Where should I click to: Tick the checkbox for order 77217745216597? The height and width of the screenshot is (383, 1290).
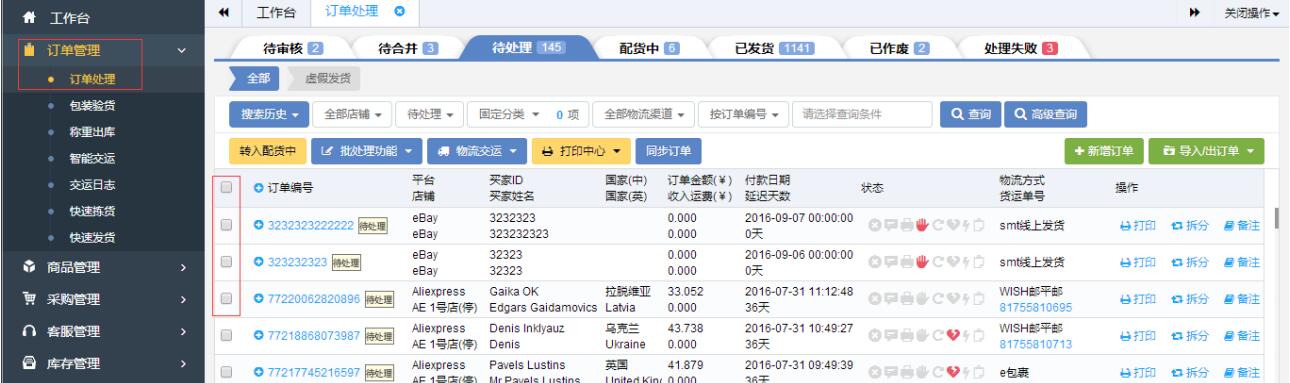point(226,371)
